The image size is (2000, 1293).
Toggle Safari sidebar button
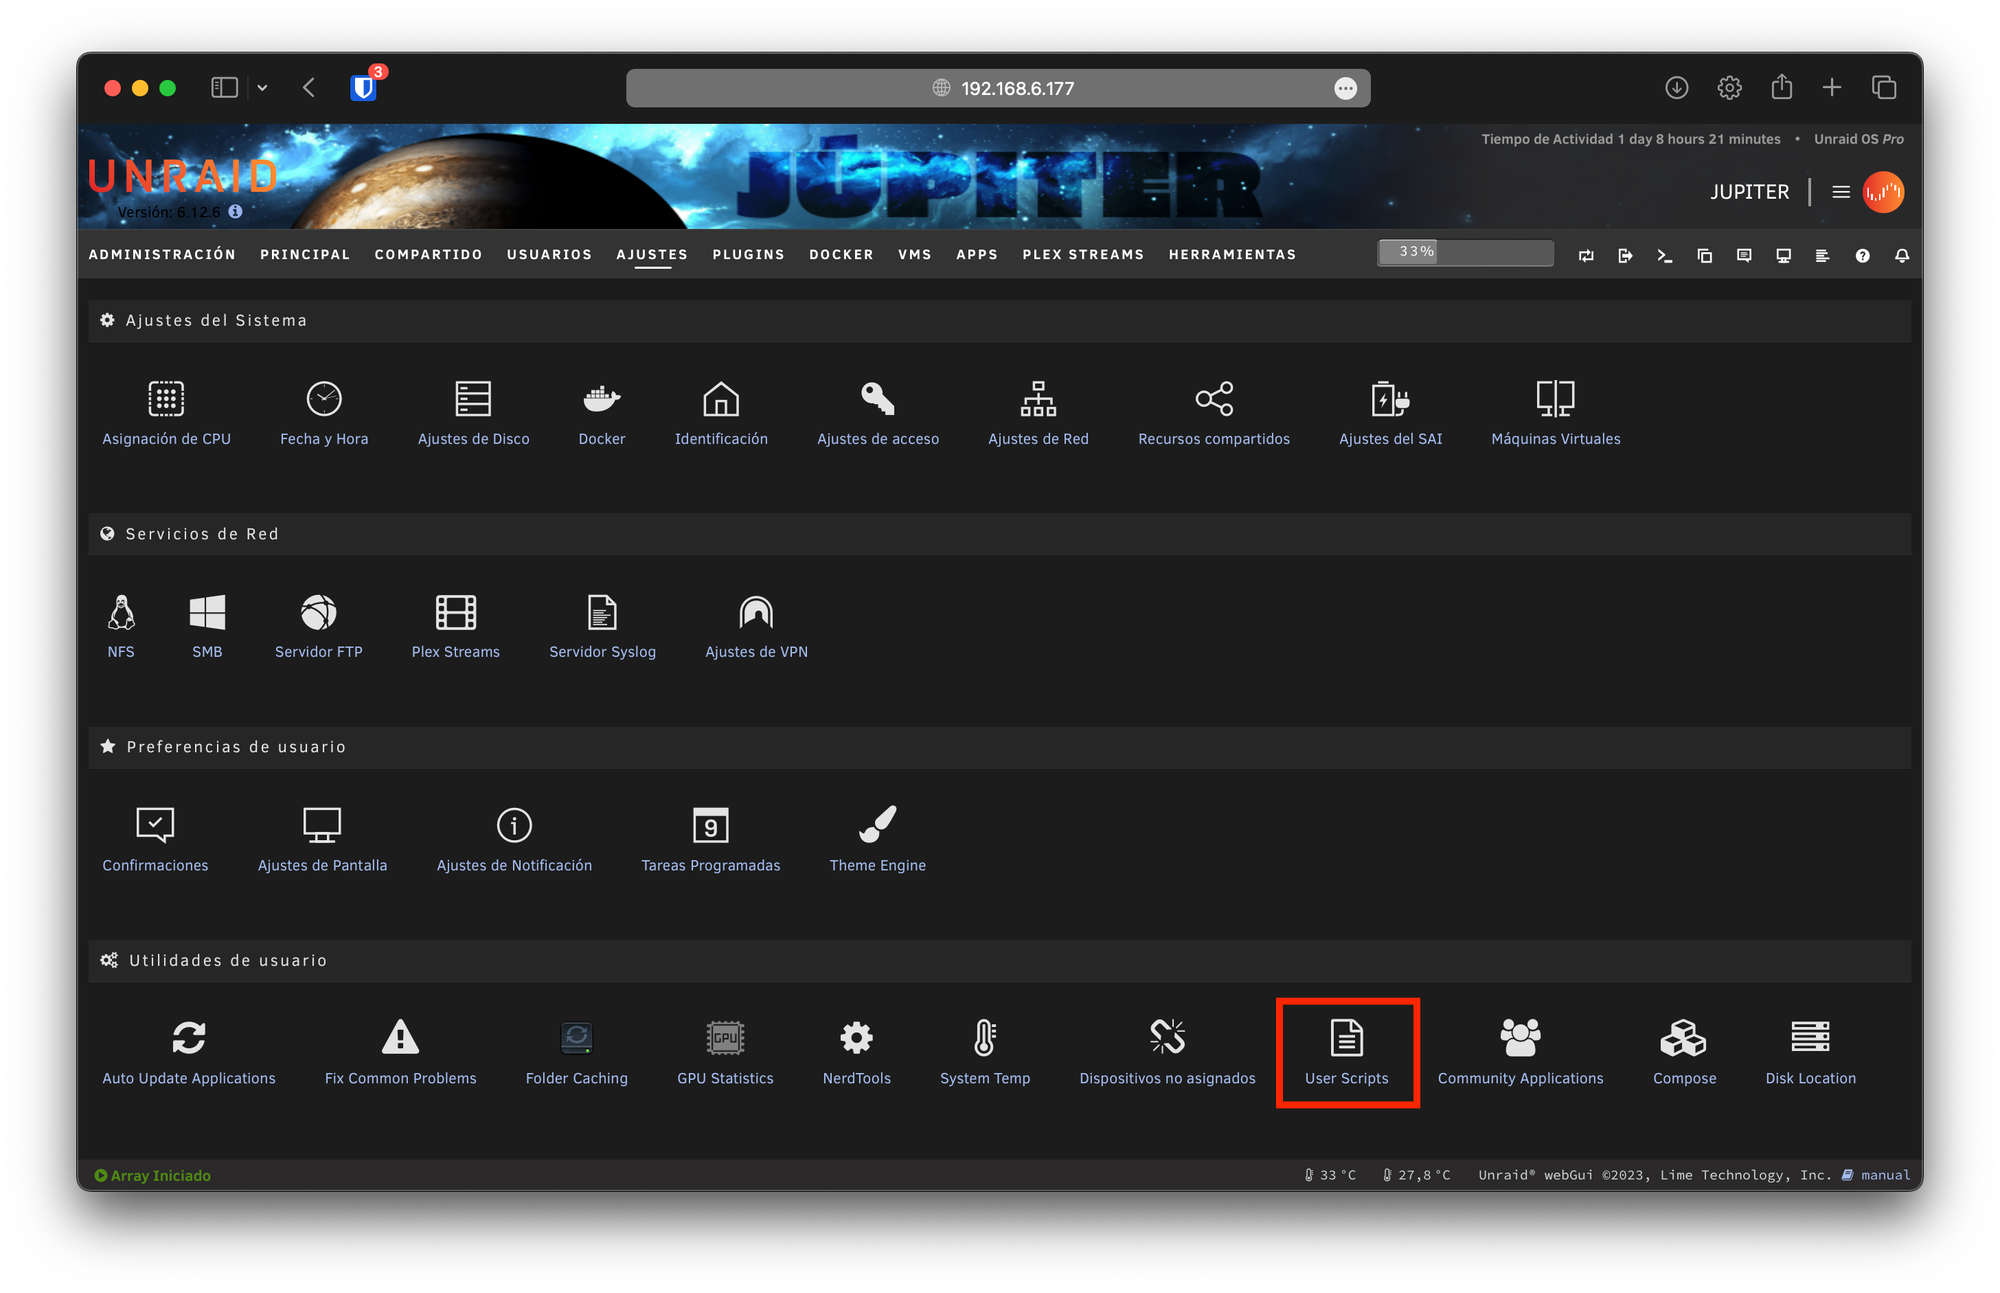click(x=224, y=88)
